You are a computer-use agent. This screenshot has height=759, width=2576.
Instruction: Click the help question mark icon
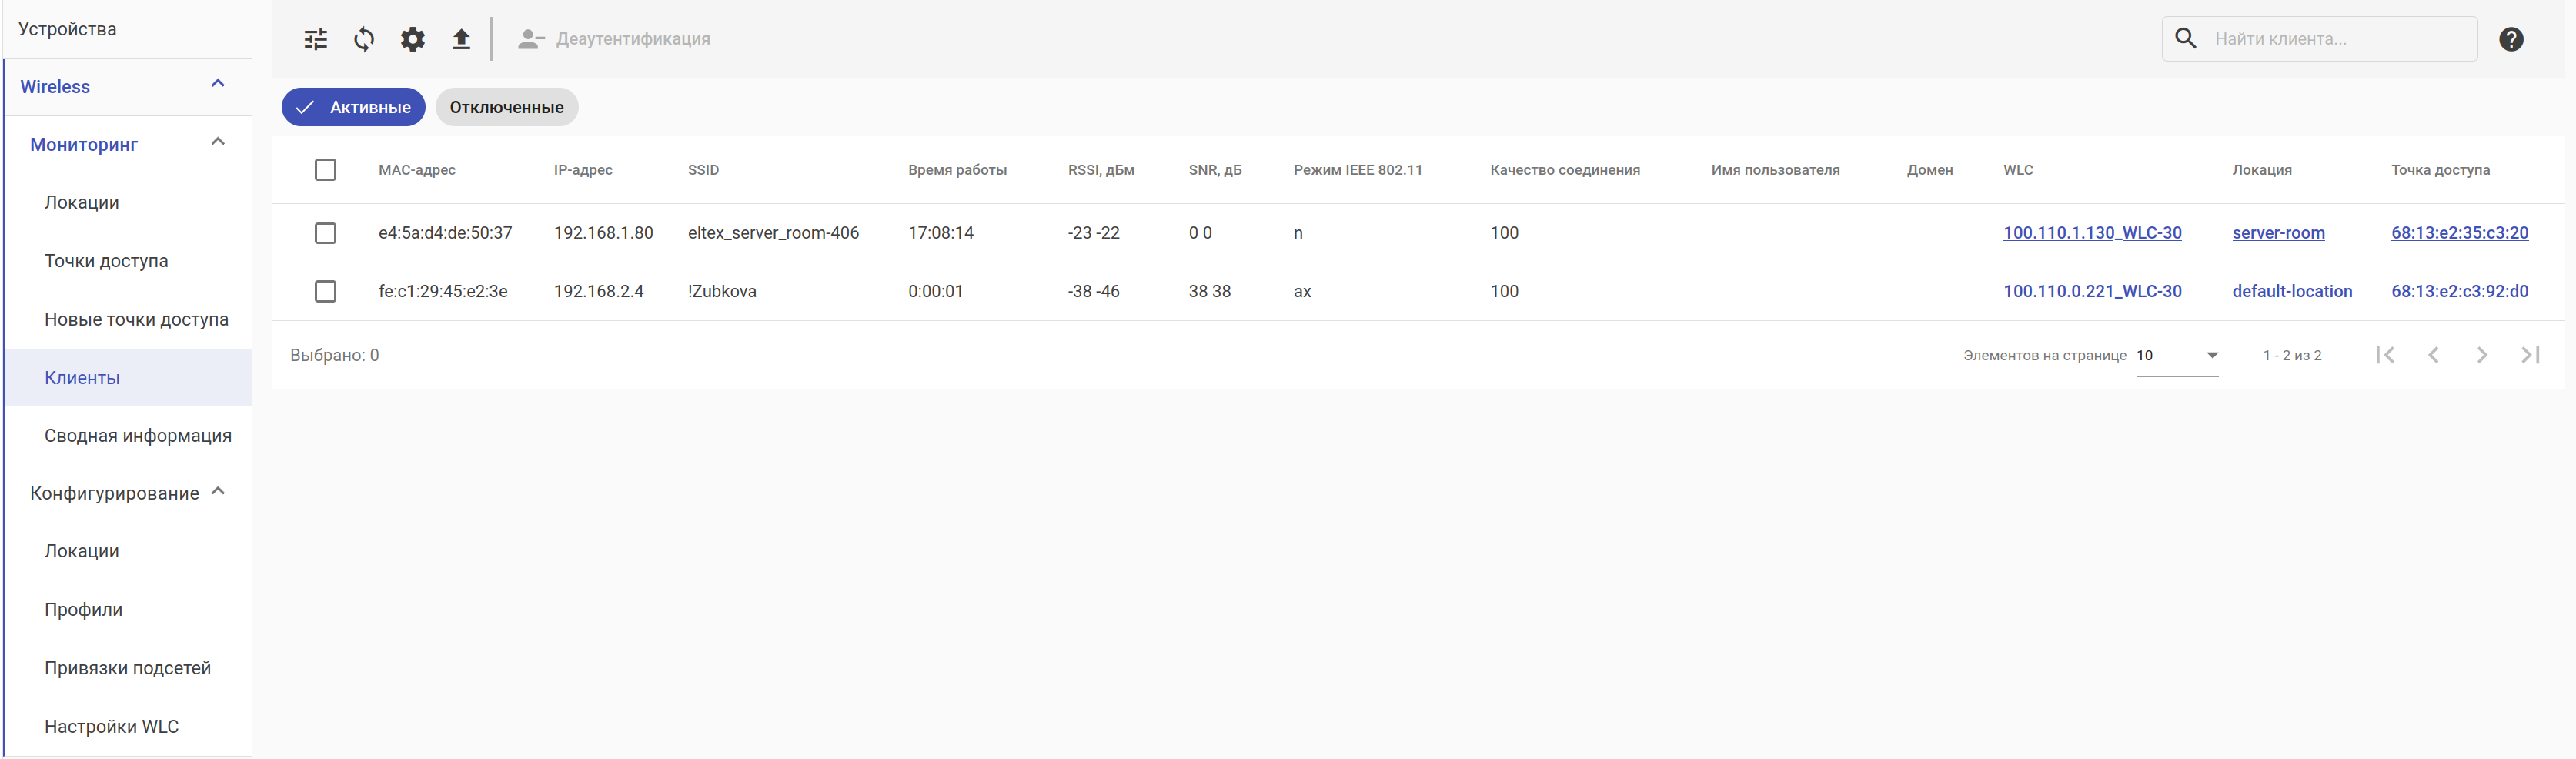point(2510,39)
